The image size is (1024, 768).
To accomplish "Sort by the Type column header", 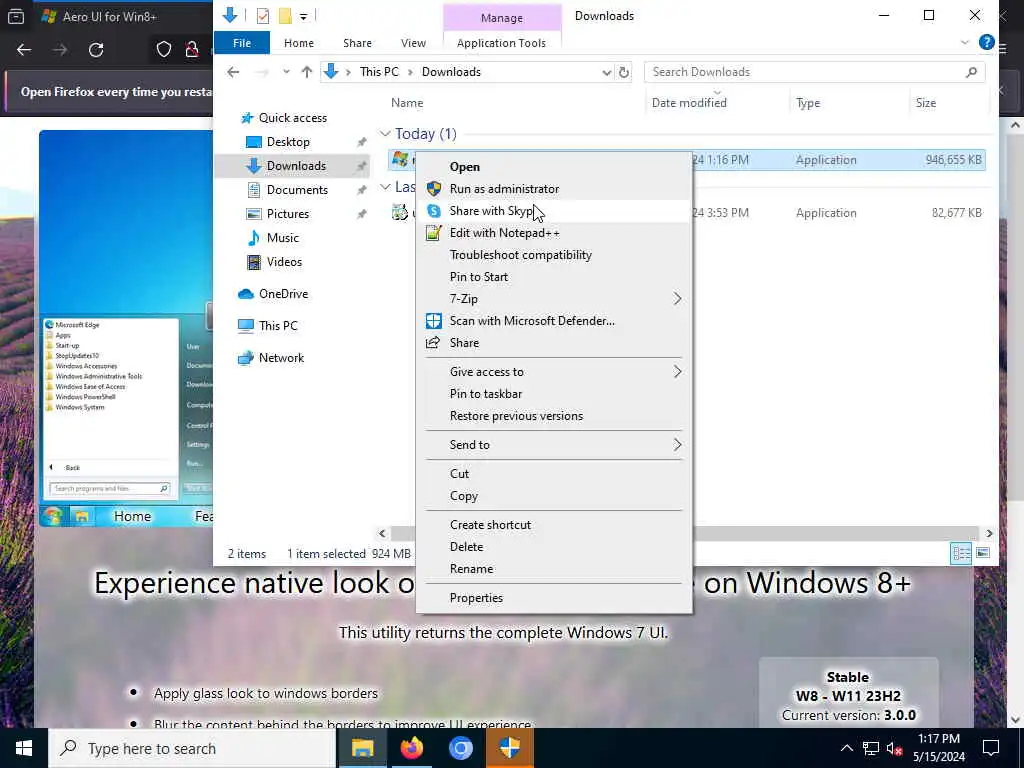I will [x=808, y=103].
